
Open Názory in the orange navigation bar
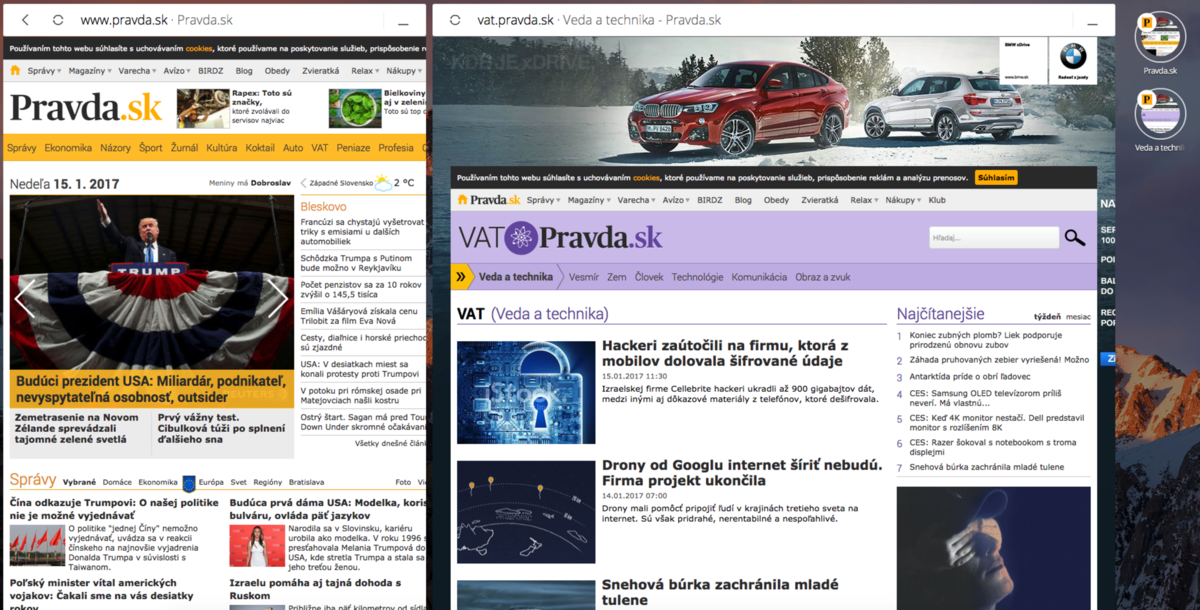(115, 148)
